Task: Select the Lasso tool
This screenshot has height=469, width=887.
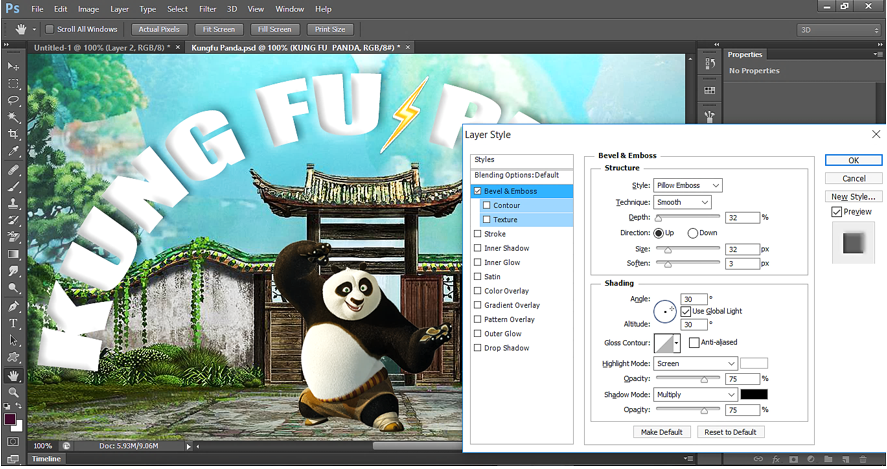Action: tap(13, 101)
